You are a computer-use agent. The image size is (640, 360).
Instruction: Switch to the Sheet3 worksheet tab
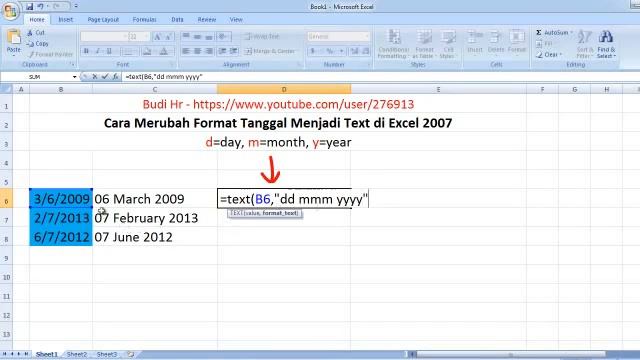pyautogui.click(x=107, y=354)
